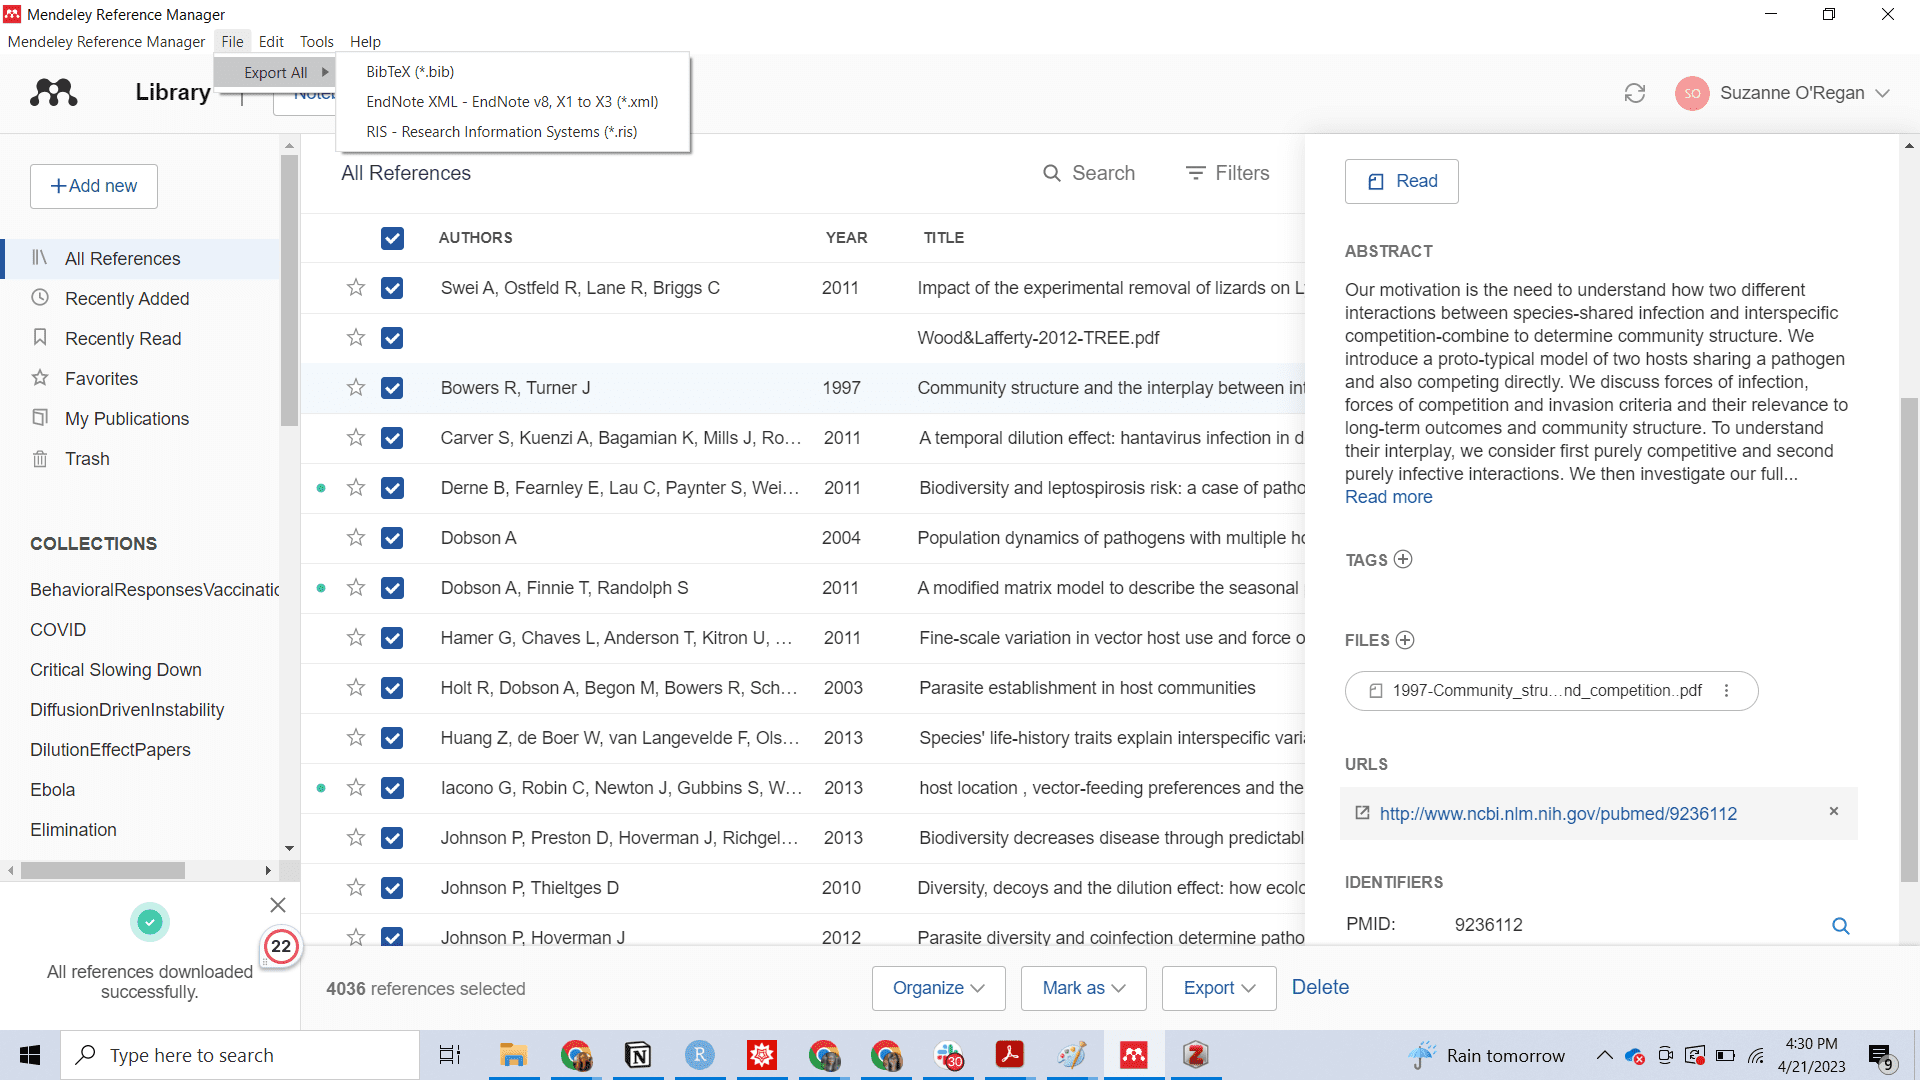Screen dimensions: 1920x1080
Task: Click the Read more abstract link
Action: click(x=1388, y=497)
